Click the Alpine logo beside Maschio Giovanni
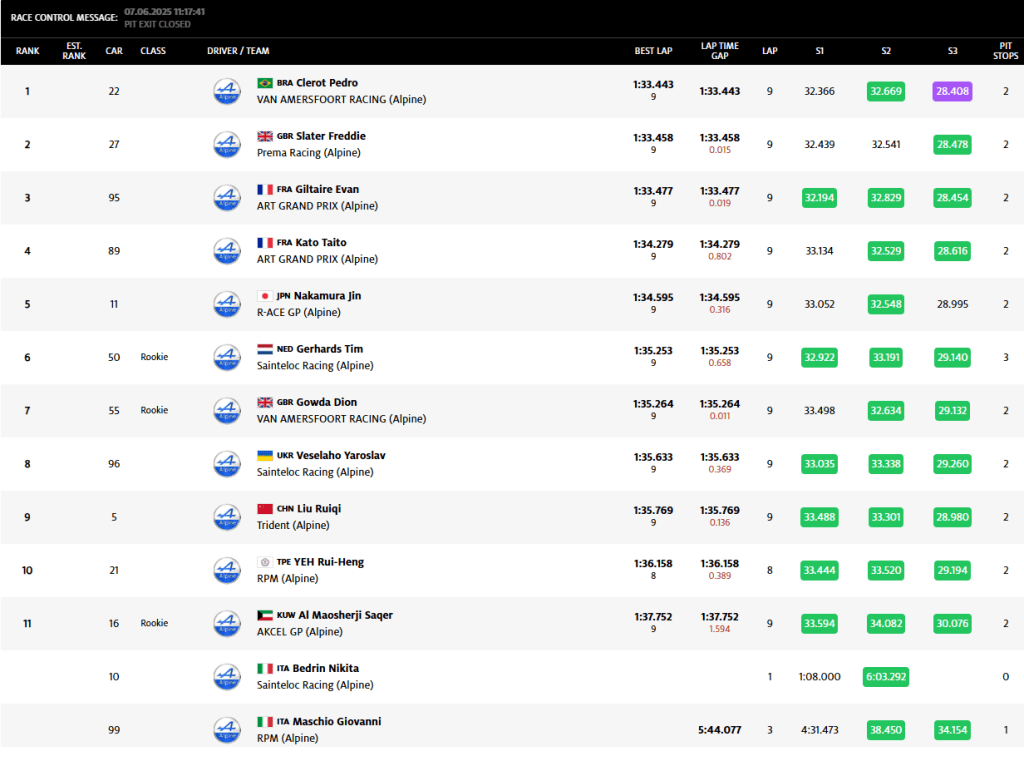 pyautogui.click(x=227, y=730)
